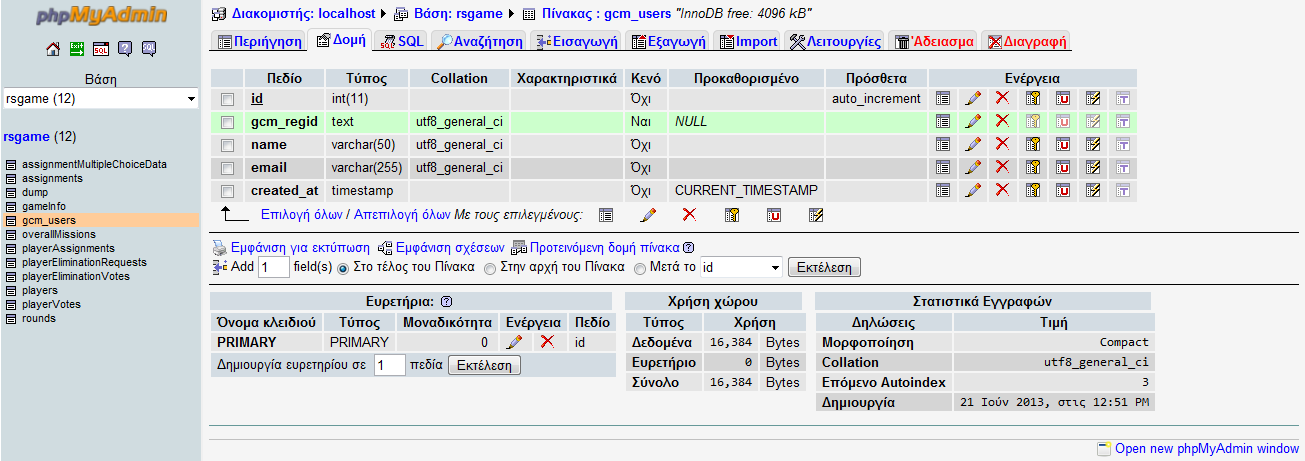Browse distinct values of id field
Image resolution: width=1305 pixels, height=461 pixels.
[942, 98]
